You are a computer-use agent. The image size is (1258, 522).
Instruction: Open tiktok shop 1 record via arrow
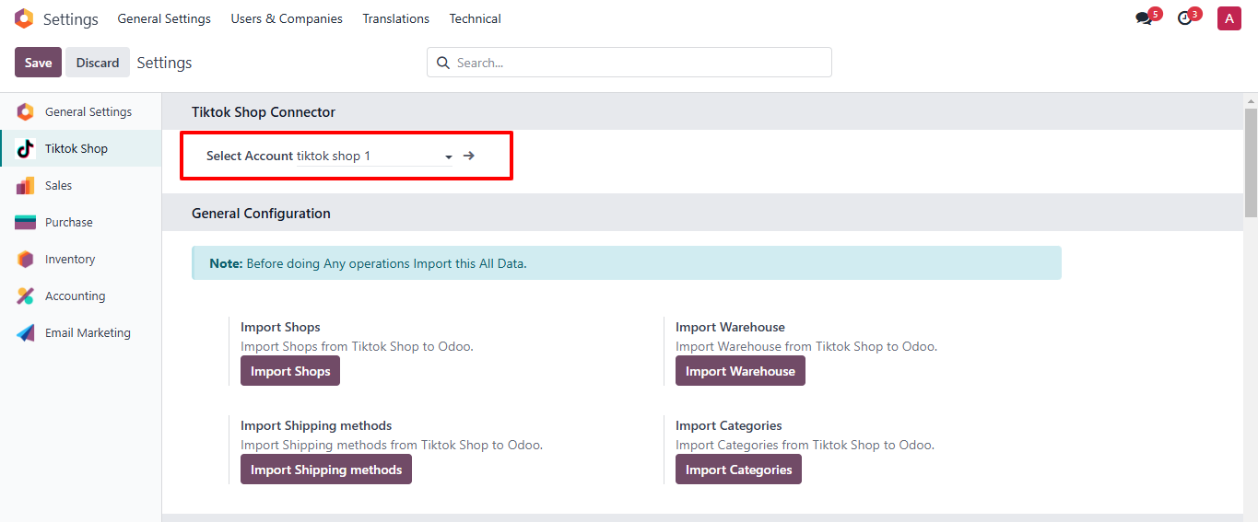coord(469,156)
